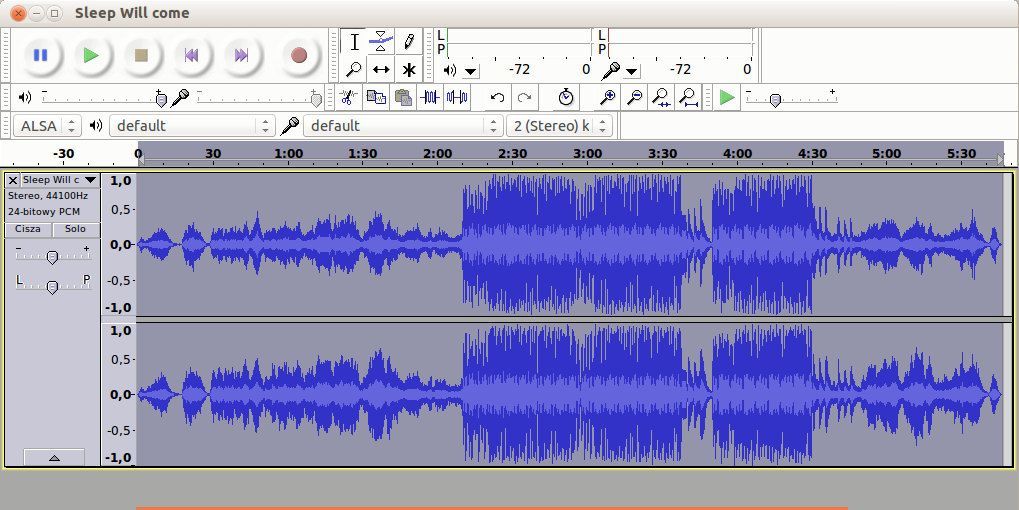The image size is (1019, 510).
Task: Select the Zoom magnifier tool
Action: pyautogui.click(x=354, y=69)
